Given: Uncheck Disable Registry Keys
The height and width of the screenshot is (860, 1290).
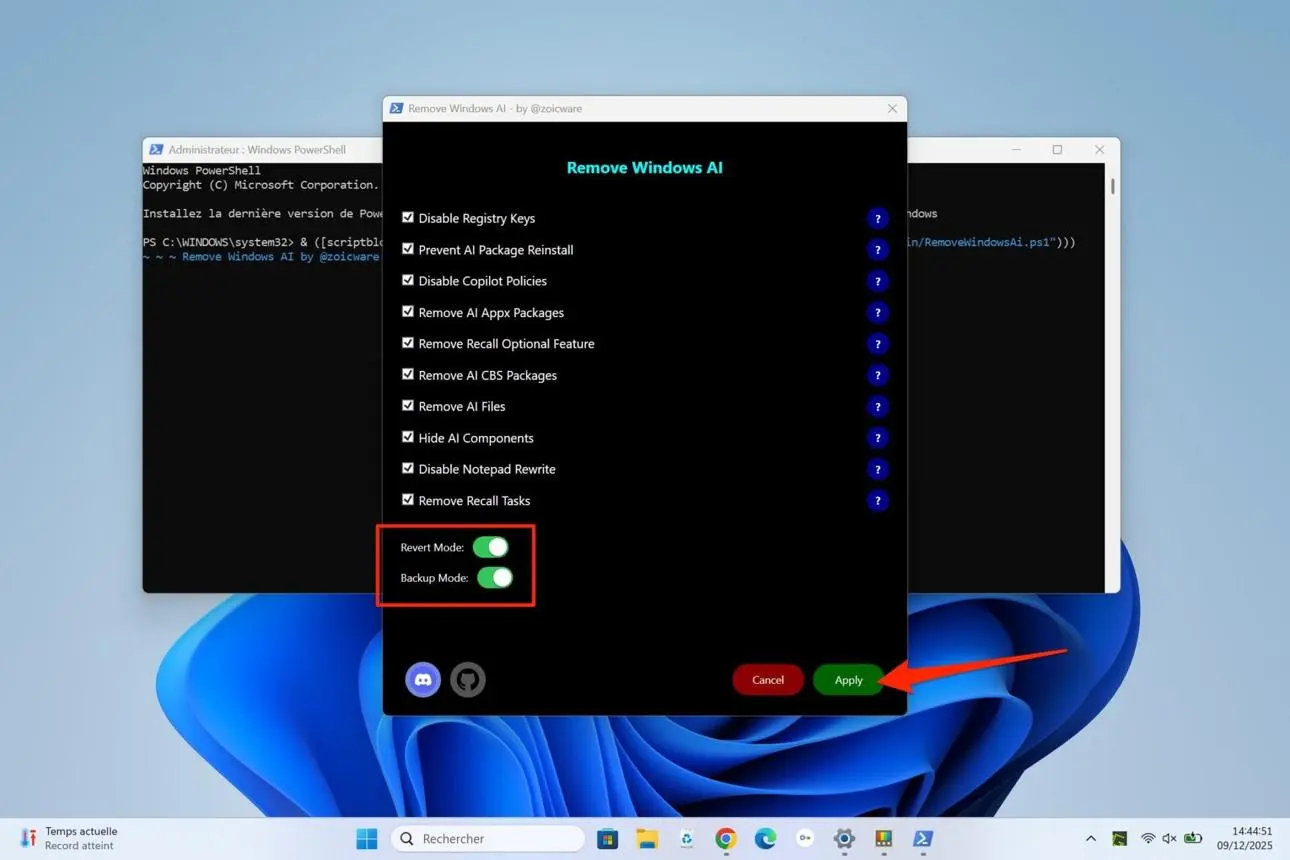Looking at the screenshot, I should tap(407, 217).
